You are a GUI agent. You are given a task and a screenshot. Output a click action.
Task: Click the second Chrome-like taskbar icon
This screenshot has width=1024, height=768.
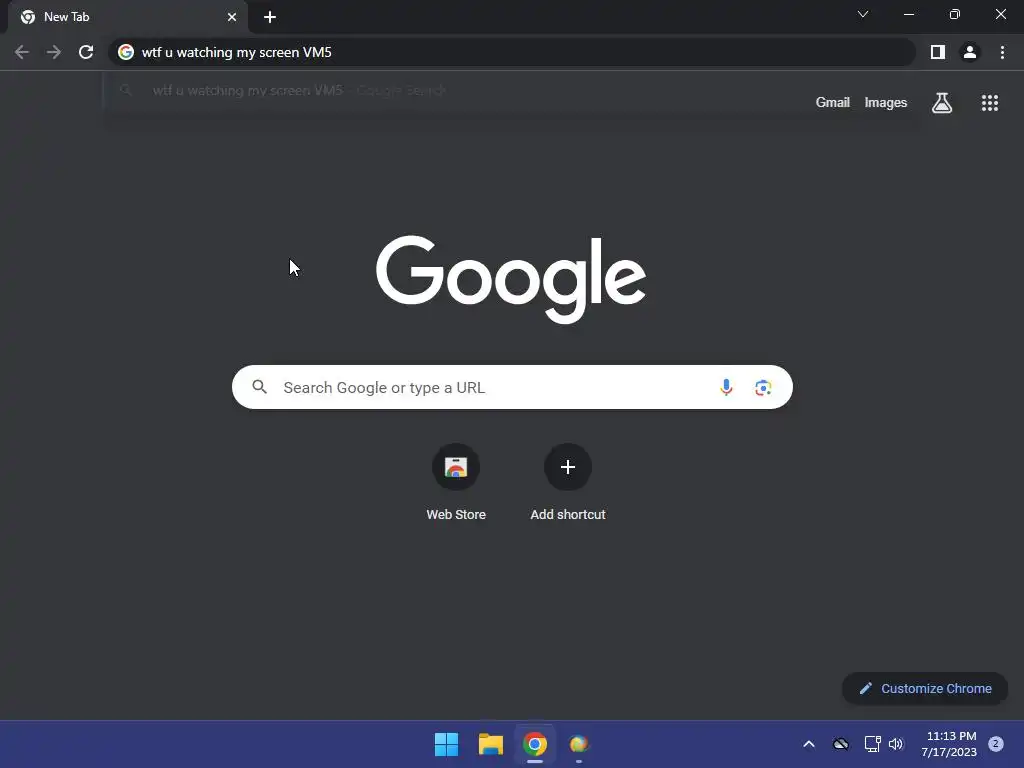pyautogui.click(x=579, y=744)
